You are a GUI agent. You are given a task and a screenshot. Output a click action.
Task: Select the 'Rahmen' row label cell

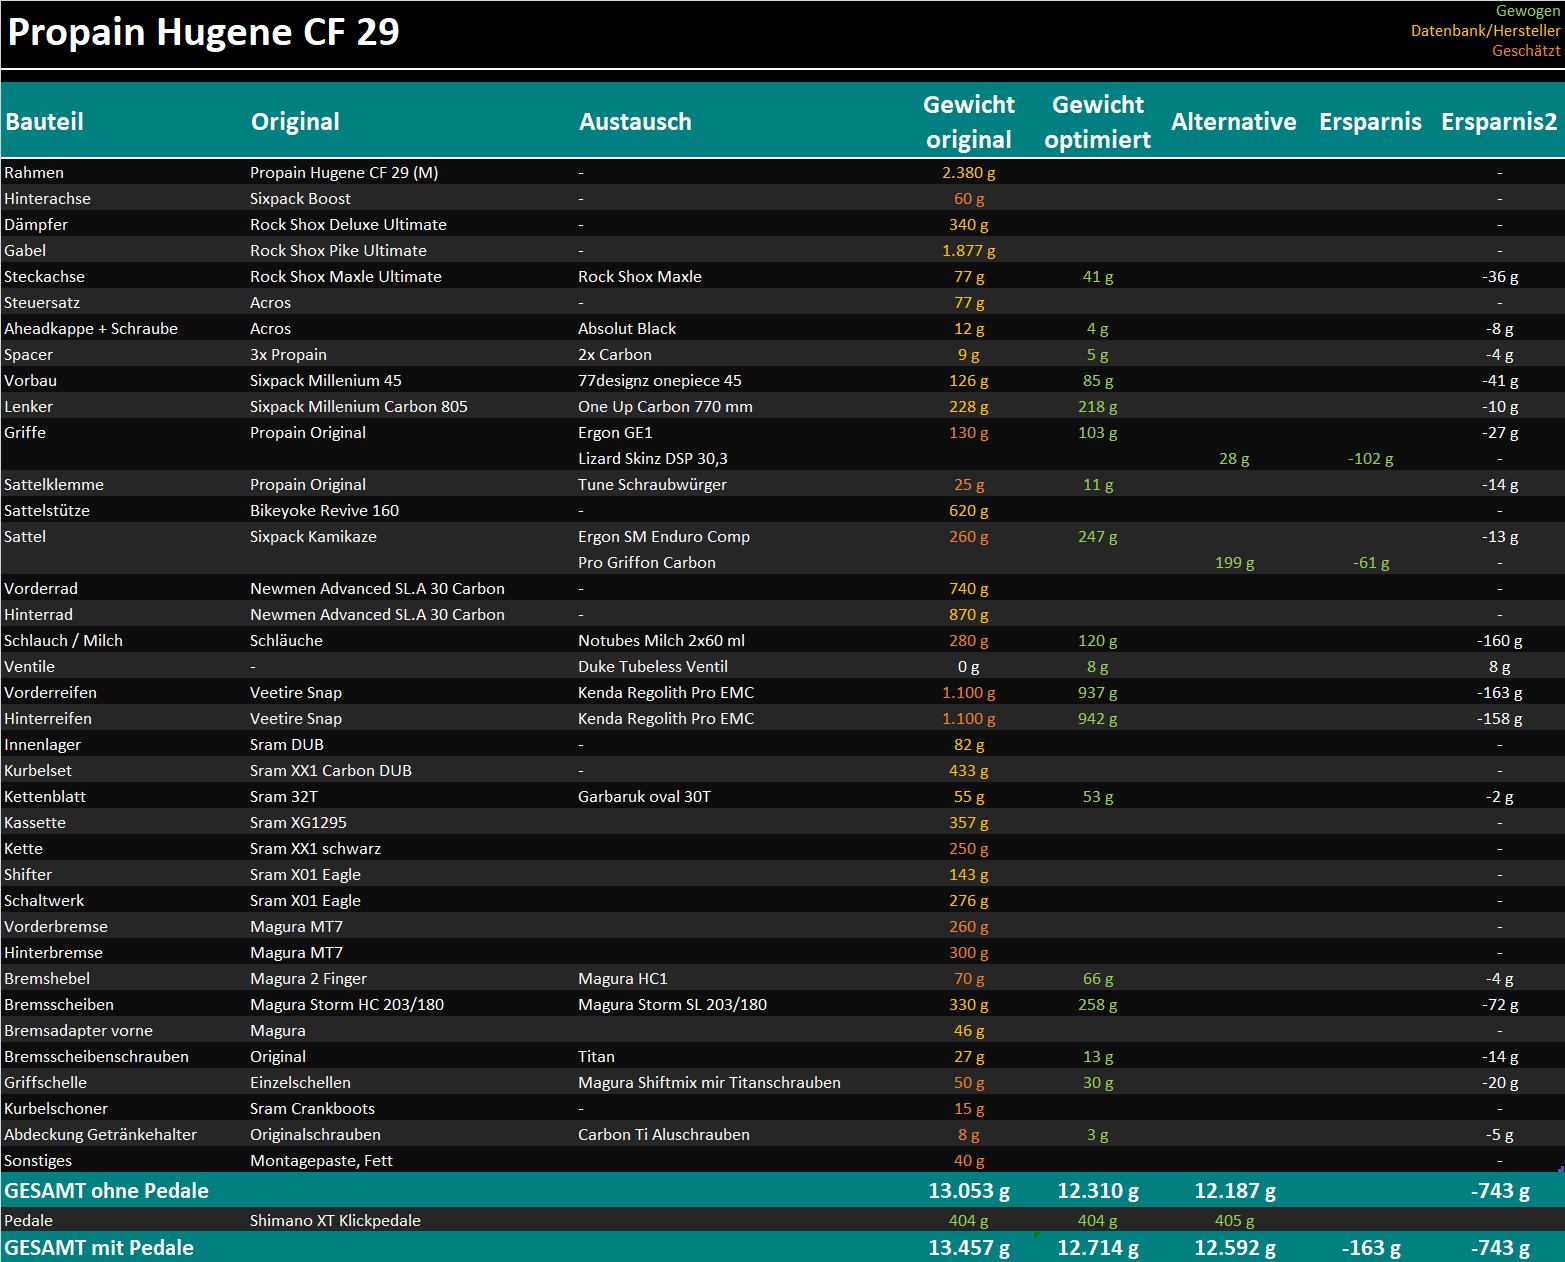point(34,173)
